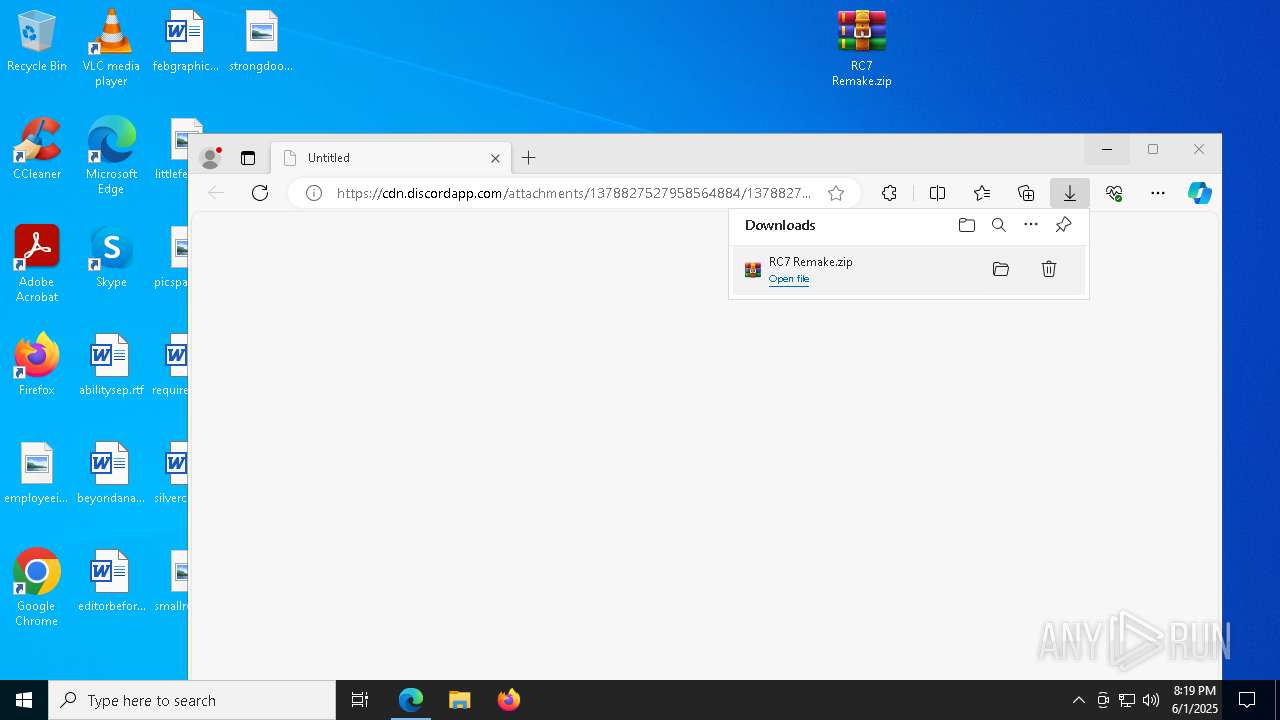
Task: Reload the current page
Action: coord(260,193)
